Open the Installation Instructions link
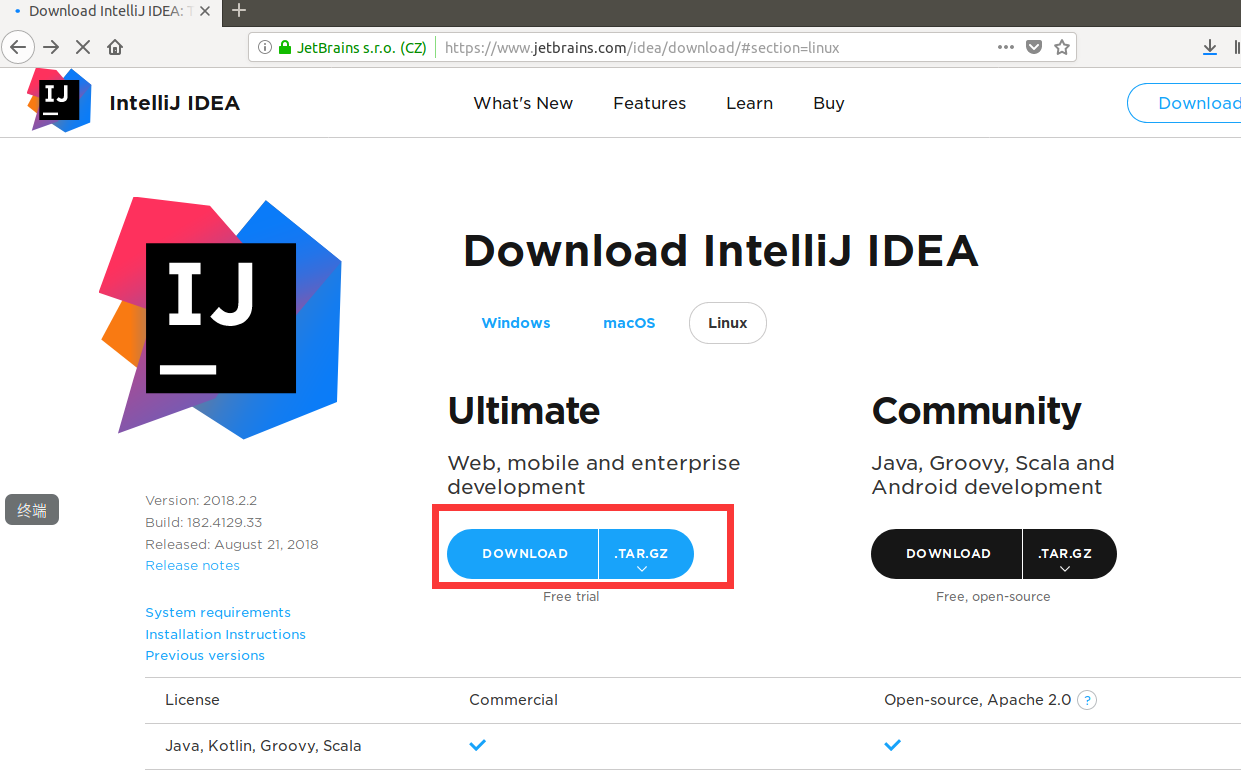 (226, 635)
